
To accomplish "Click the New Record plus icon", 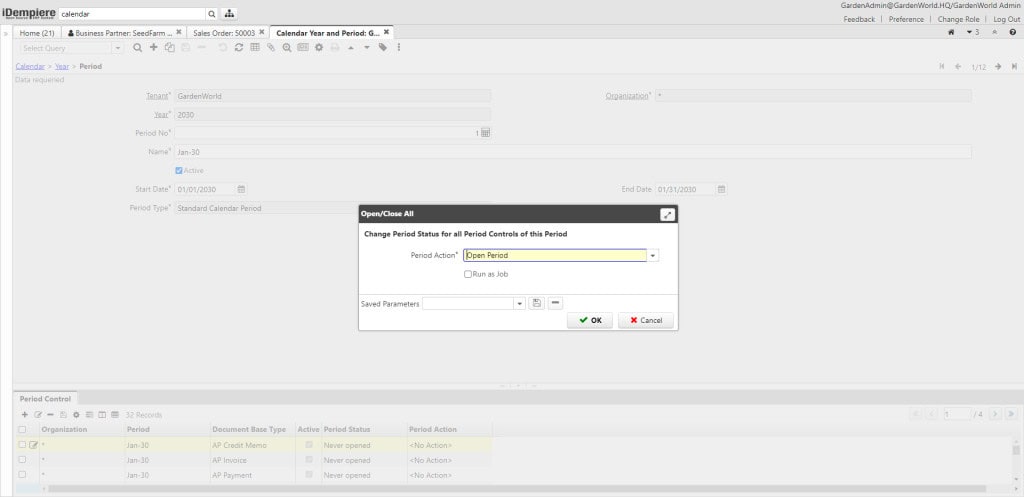I will coord(153,47).
